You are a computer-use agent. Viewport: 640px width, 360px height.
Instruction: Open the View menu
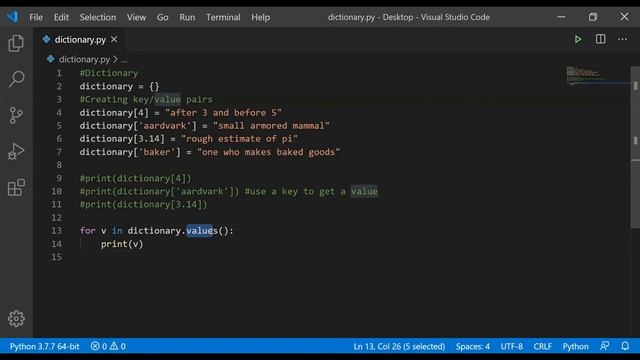(x=136, y=17)
